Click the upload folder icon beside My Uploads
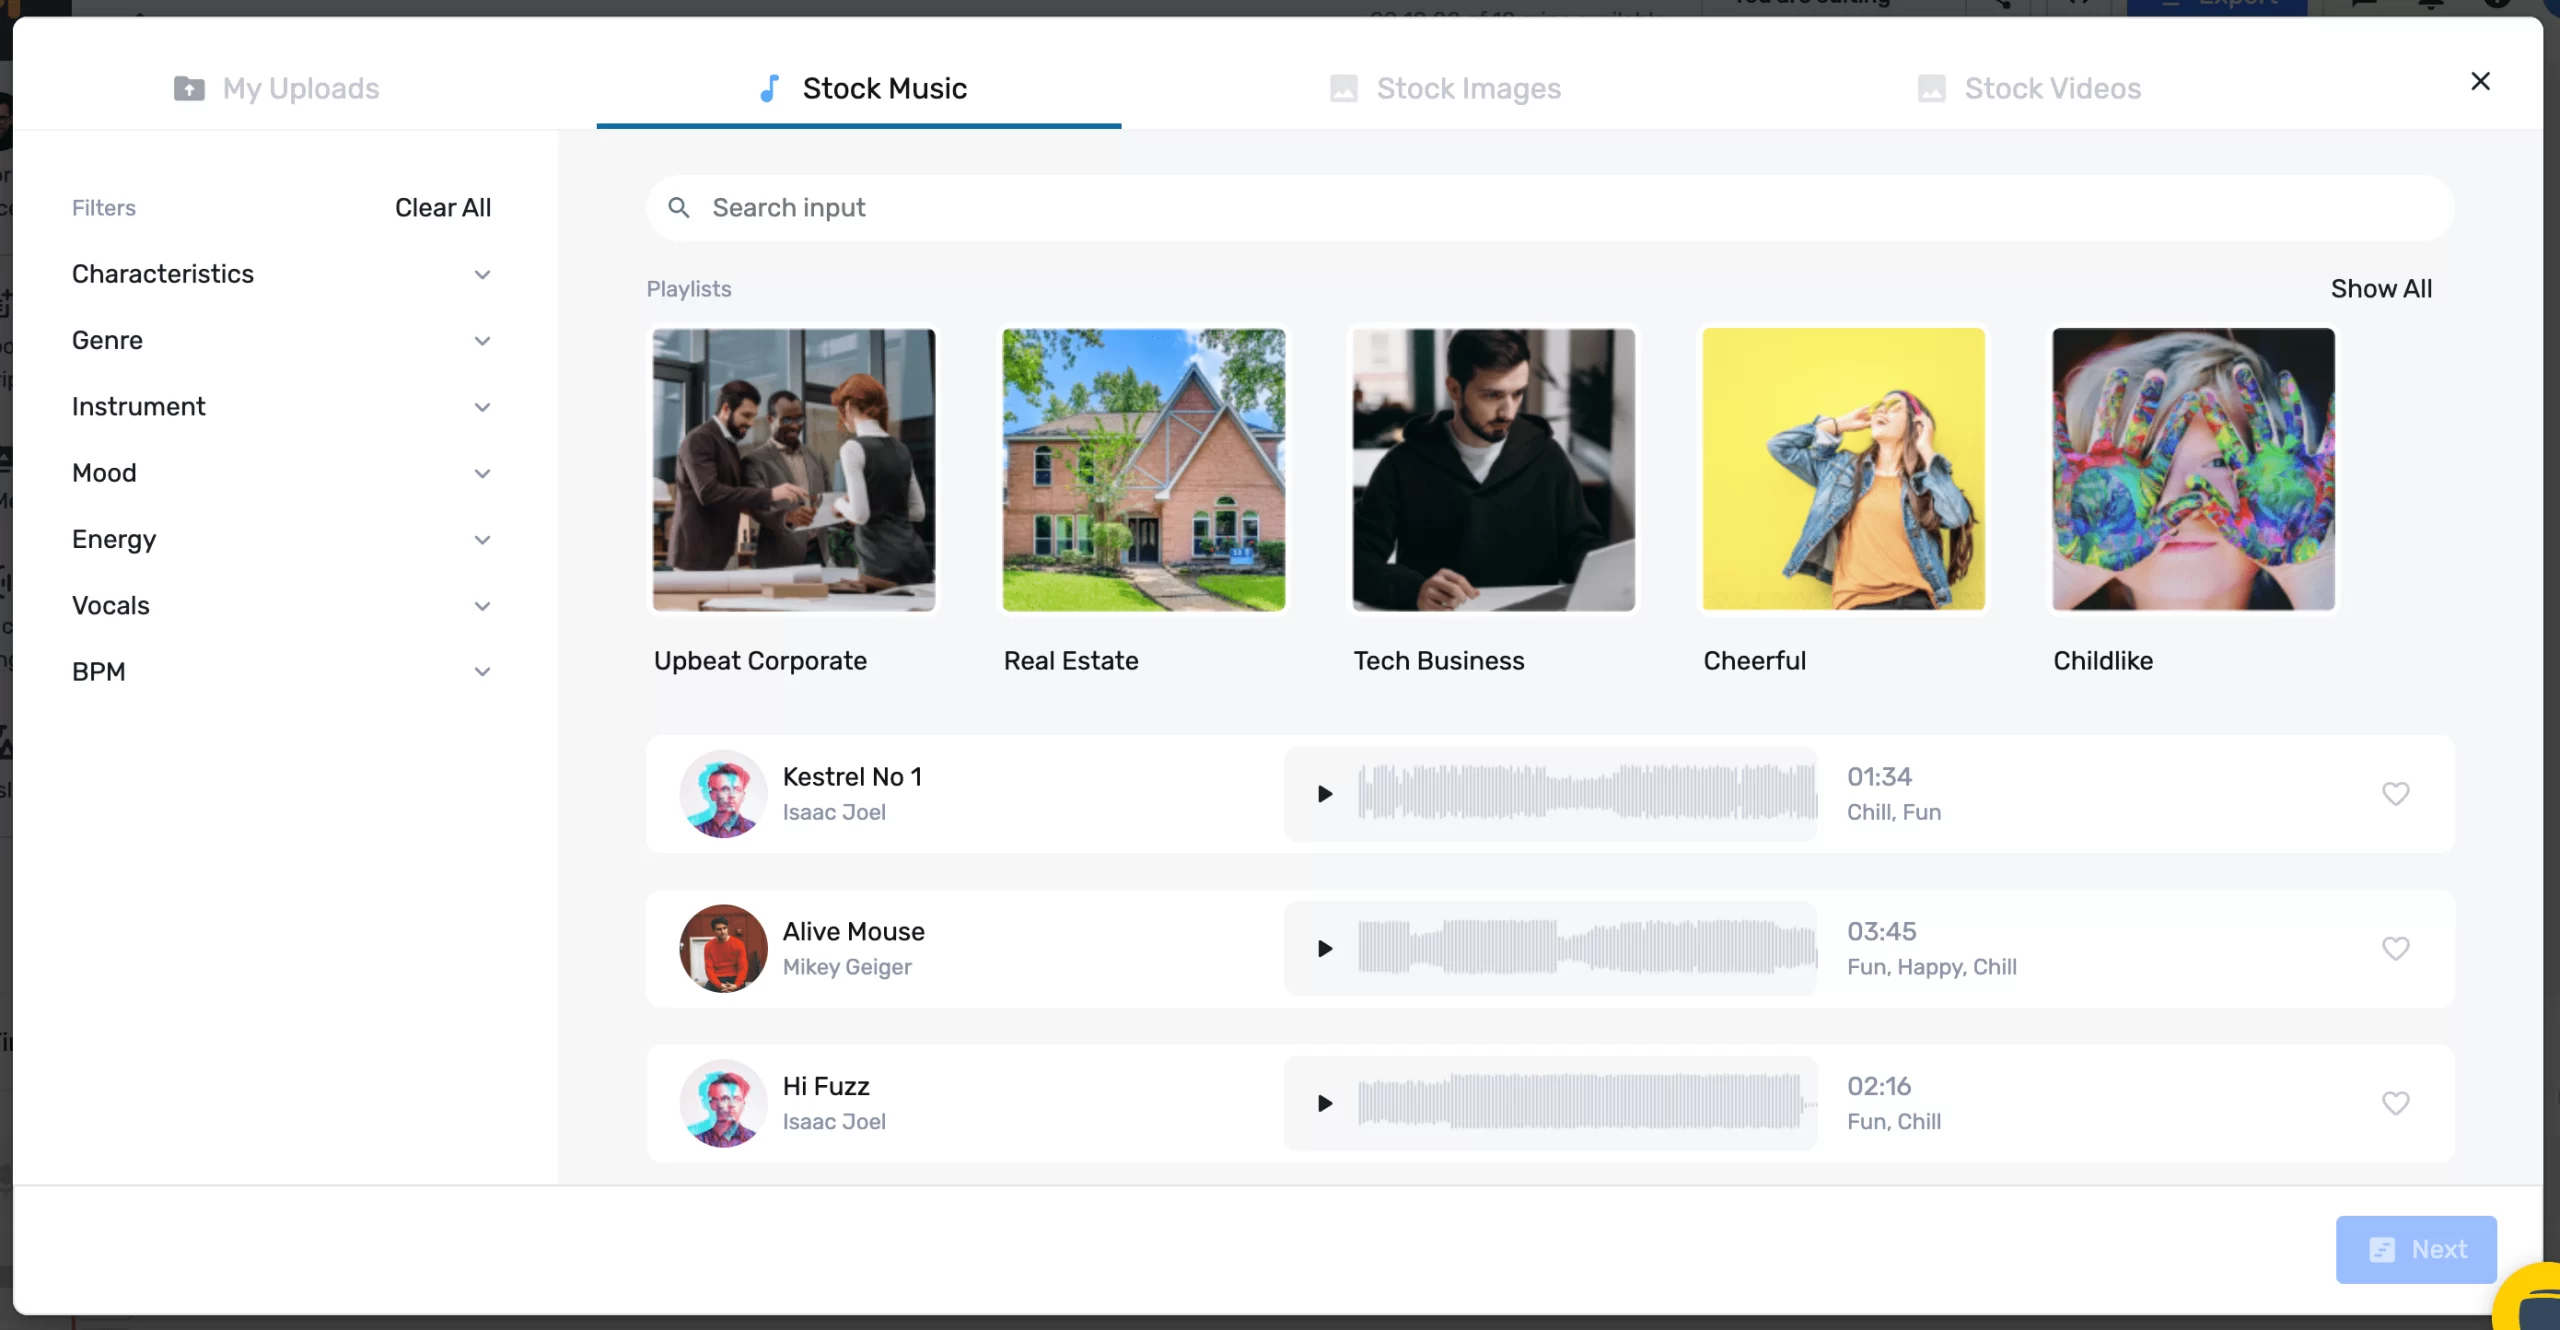Screen dimensions: 2560x1330 click(x=189, y=89)
